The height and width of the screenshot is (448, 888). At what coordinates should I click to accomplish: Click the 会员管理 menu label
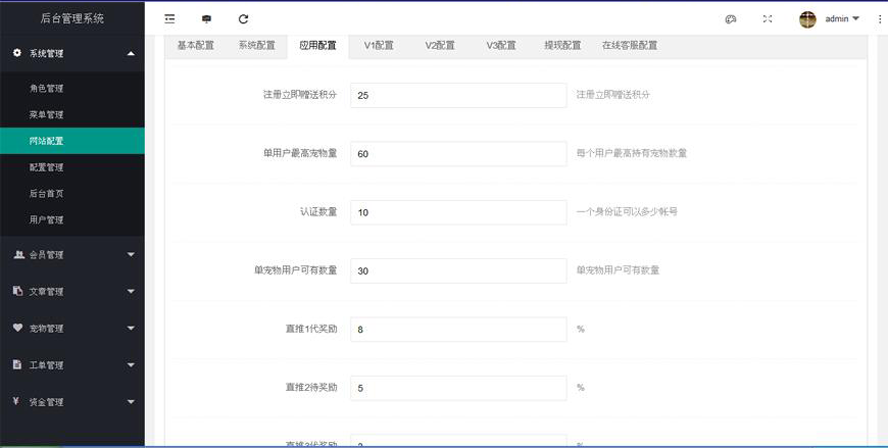46,255
